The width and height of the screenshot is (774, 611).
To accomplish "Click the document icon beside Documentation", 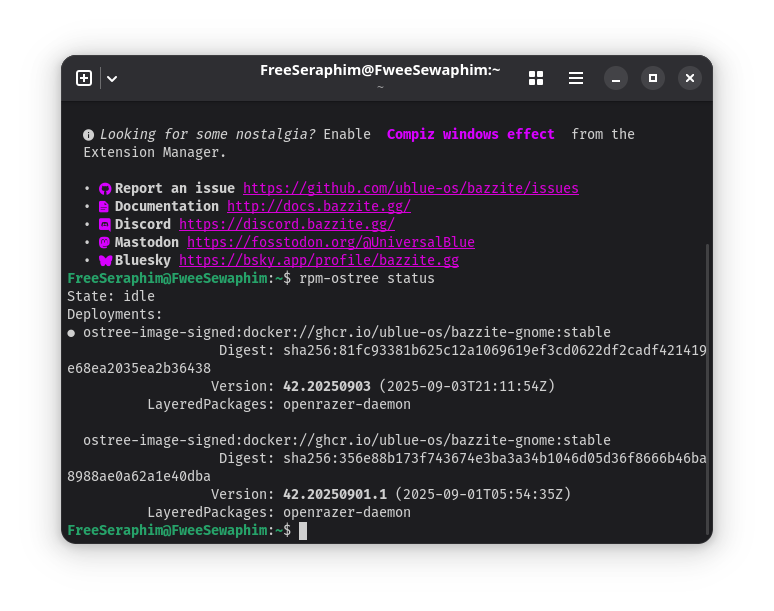I will point(104,207).
